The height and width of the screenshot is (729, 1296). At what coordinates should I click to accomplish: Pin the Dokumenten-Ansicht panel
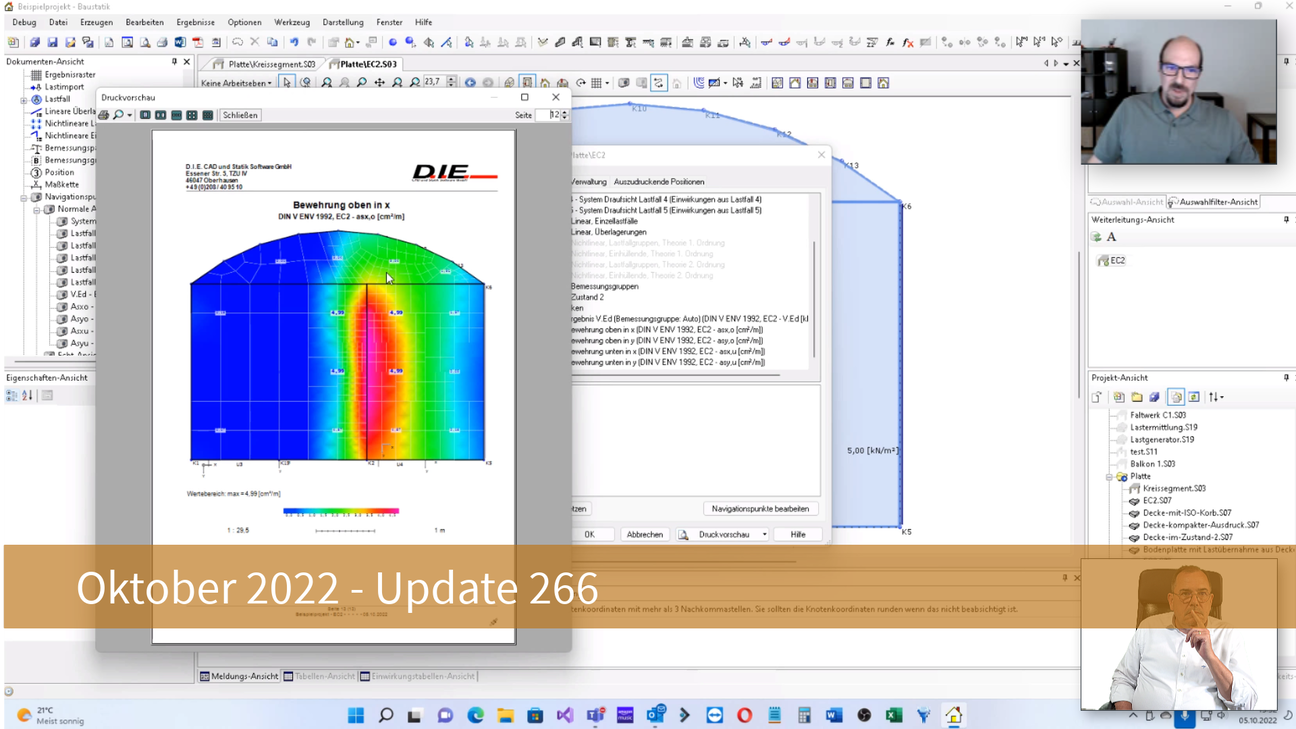pyautogui.click(x=174, y=62)
